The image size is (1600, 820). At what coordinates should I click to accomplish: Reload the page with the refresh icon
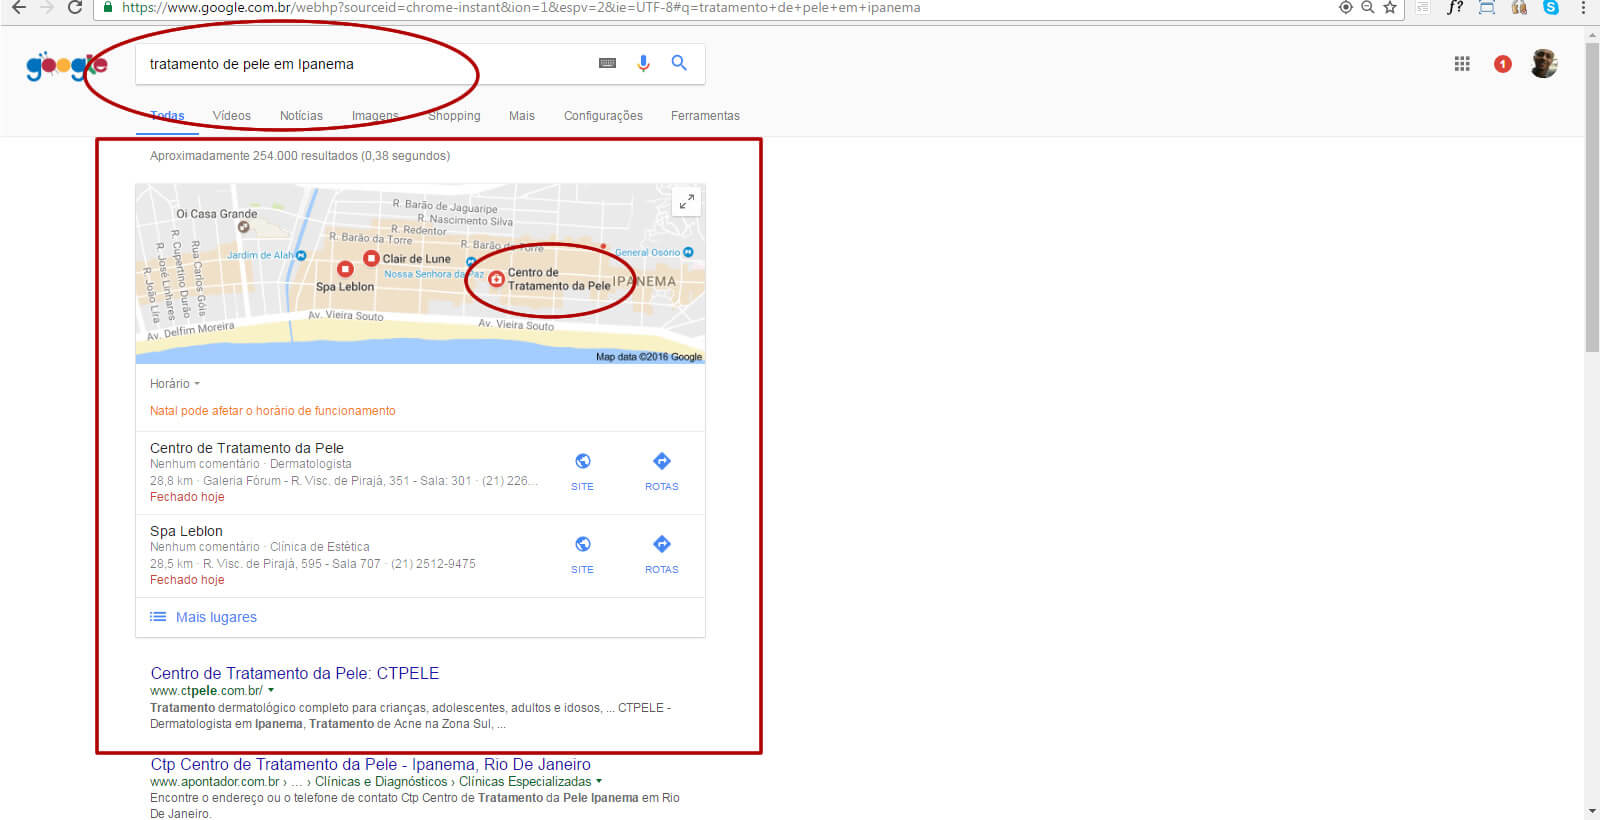pyautogui.click(x=74, y=7)
